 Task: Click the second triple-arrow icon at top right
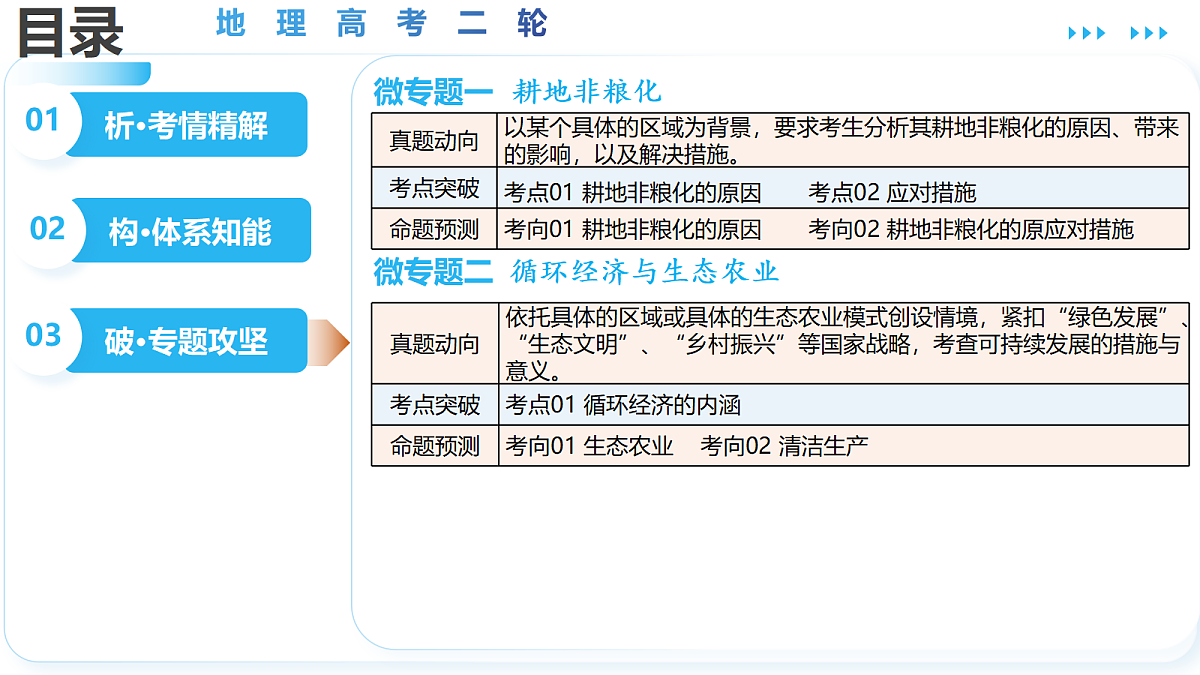pos(1149,33)
